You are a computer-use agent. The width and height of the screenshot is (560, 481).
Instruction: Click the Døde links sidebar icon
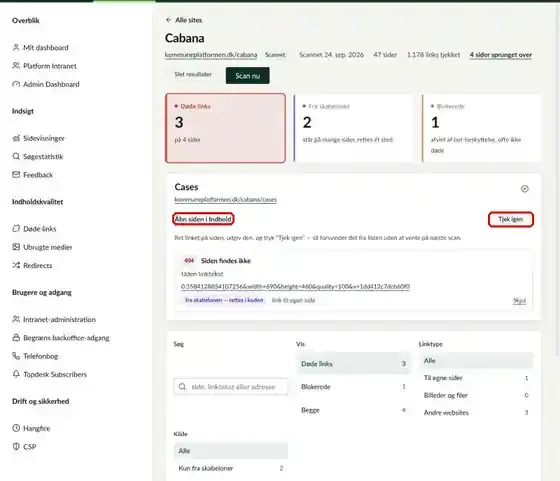coord(16,229)
